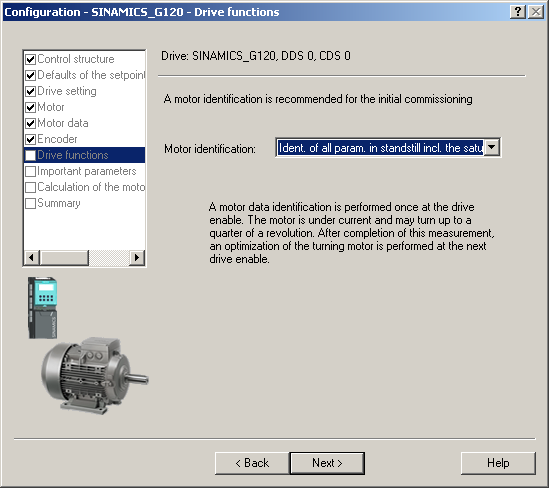
Task: Toggle the Encoder checkbox
Action: pyautogui.click(x=31, y=139)
